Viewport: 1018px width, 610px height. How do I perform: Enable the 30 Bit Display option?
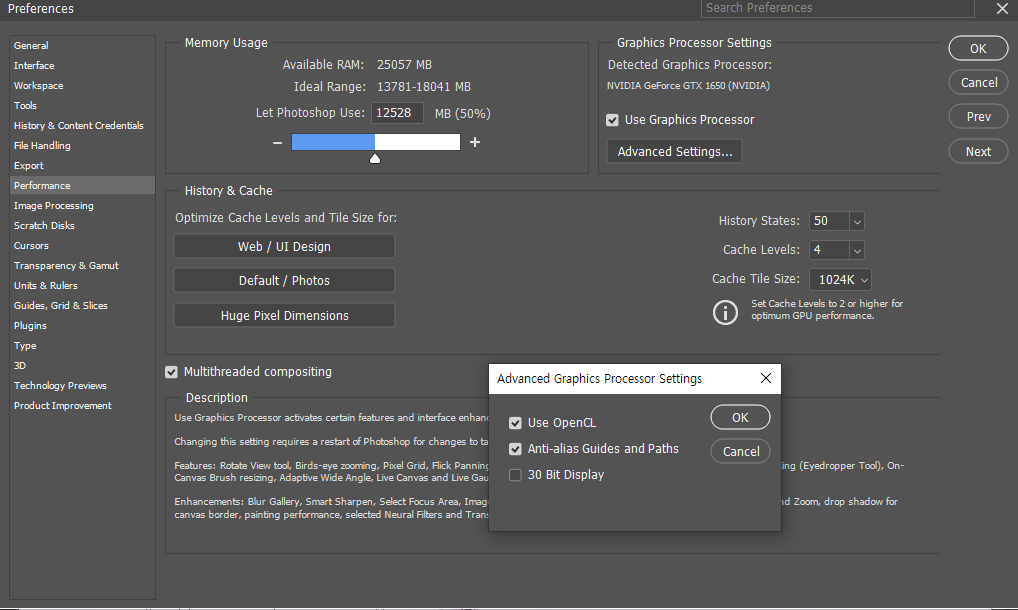515,475
